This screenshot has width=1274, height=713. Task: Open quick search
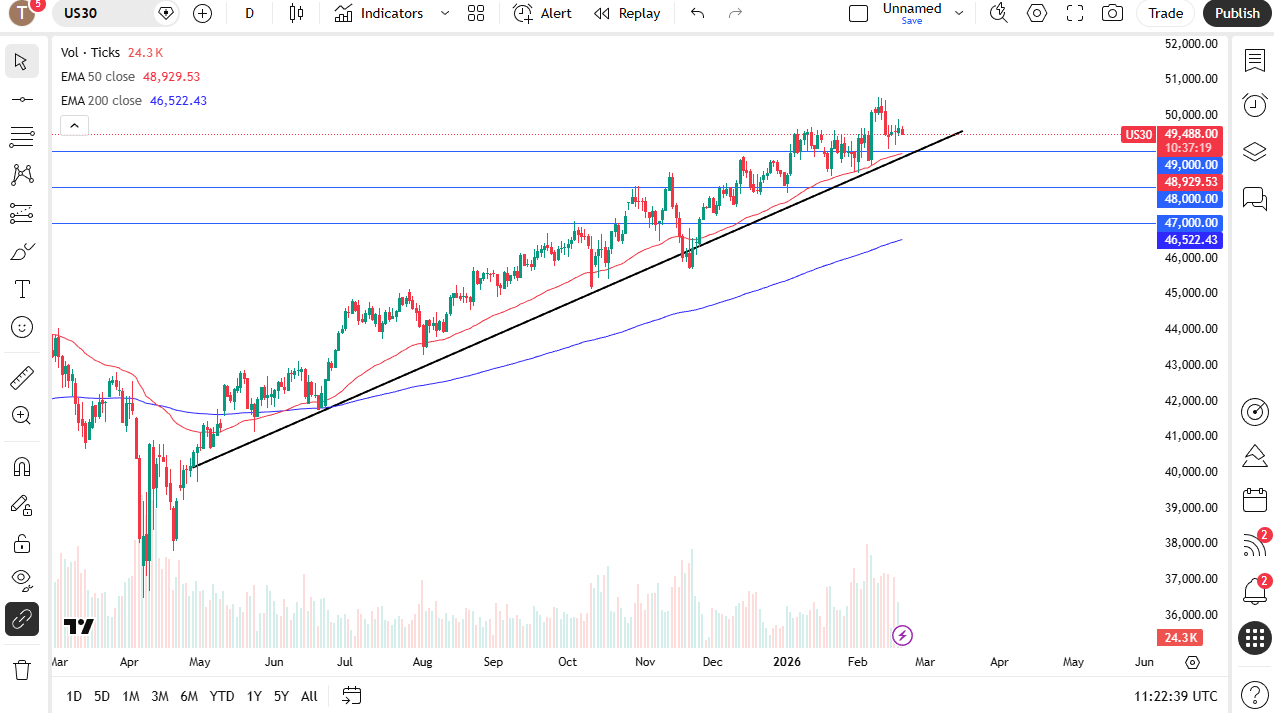tap(998, 13)
